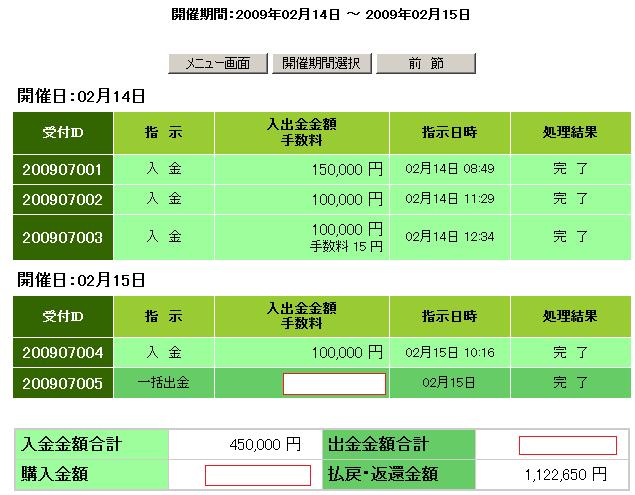Click the 入金金額合計 label

tap(71, 444)
